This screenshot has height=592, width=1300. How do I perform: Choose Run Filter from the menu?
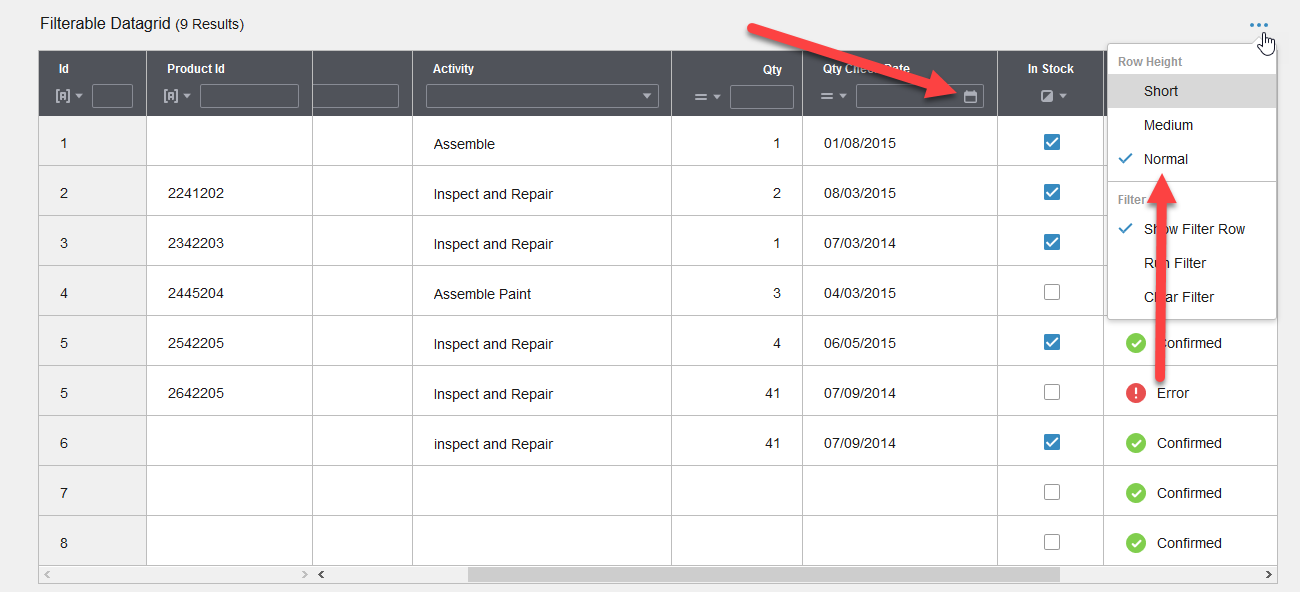1192,263
